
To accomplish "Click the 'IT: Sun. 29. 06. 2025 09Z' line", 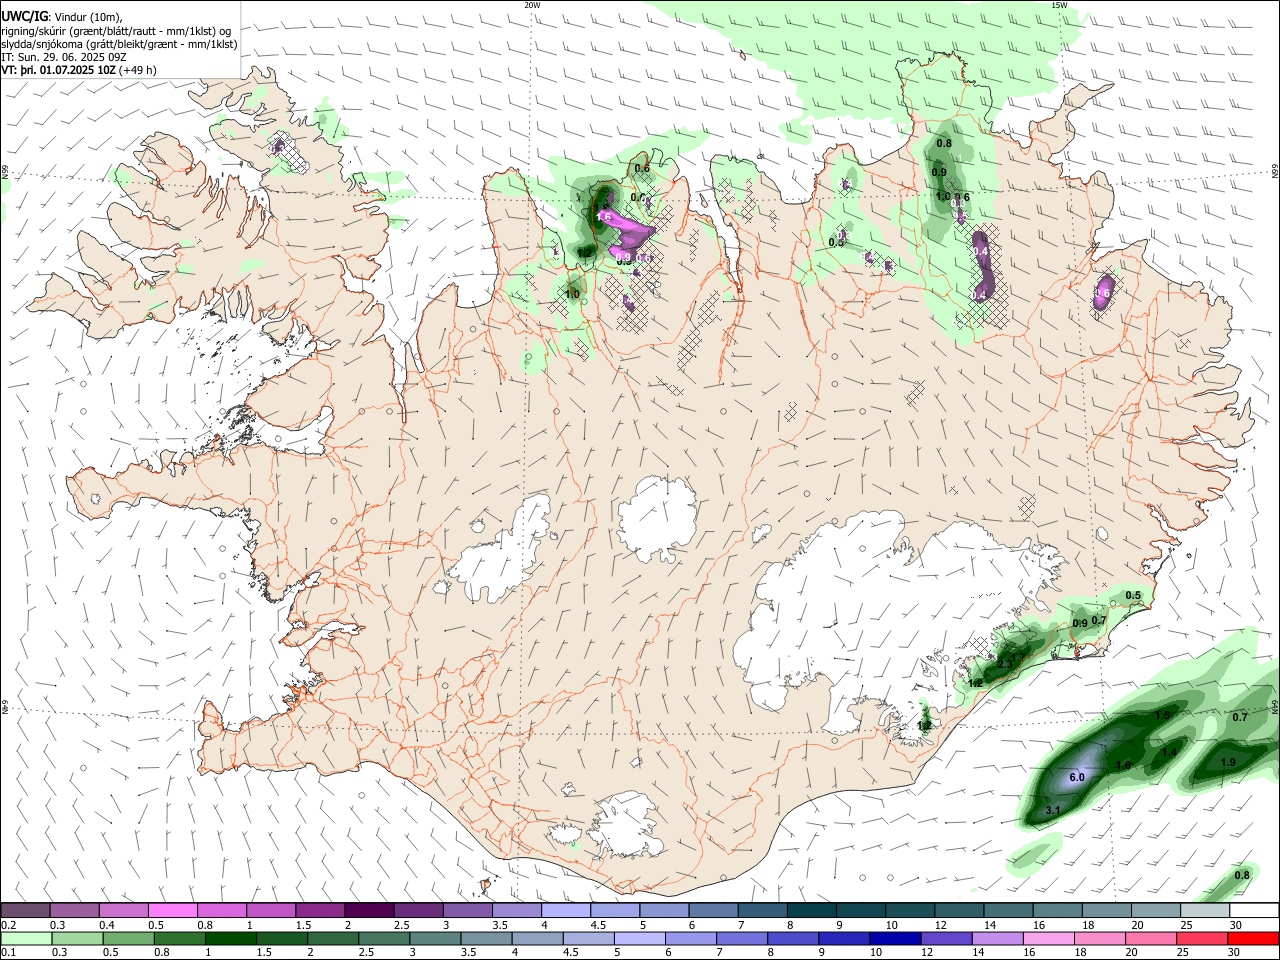I will 64,57.
